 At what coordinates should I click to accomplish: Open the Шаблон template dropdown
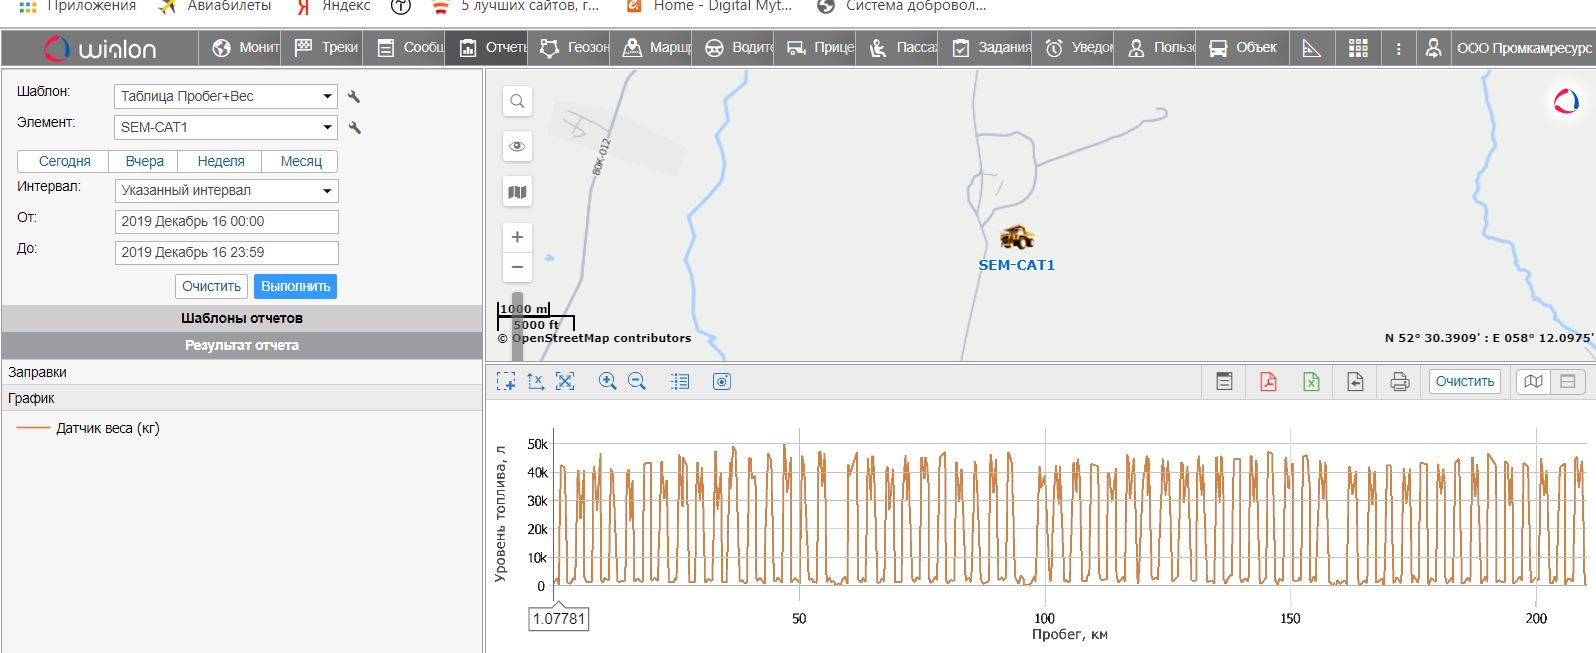click(226, 96)
